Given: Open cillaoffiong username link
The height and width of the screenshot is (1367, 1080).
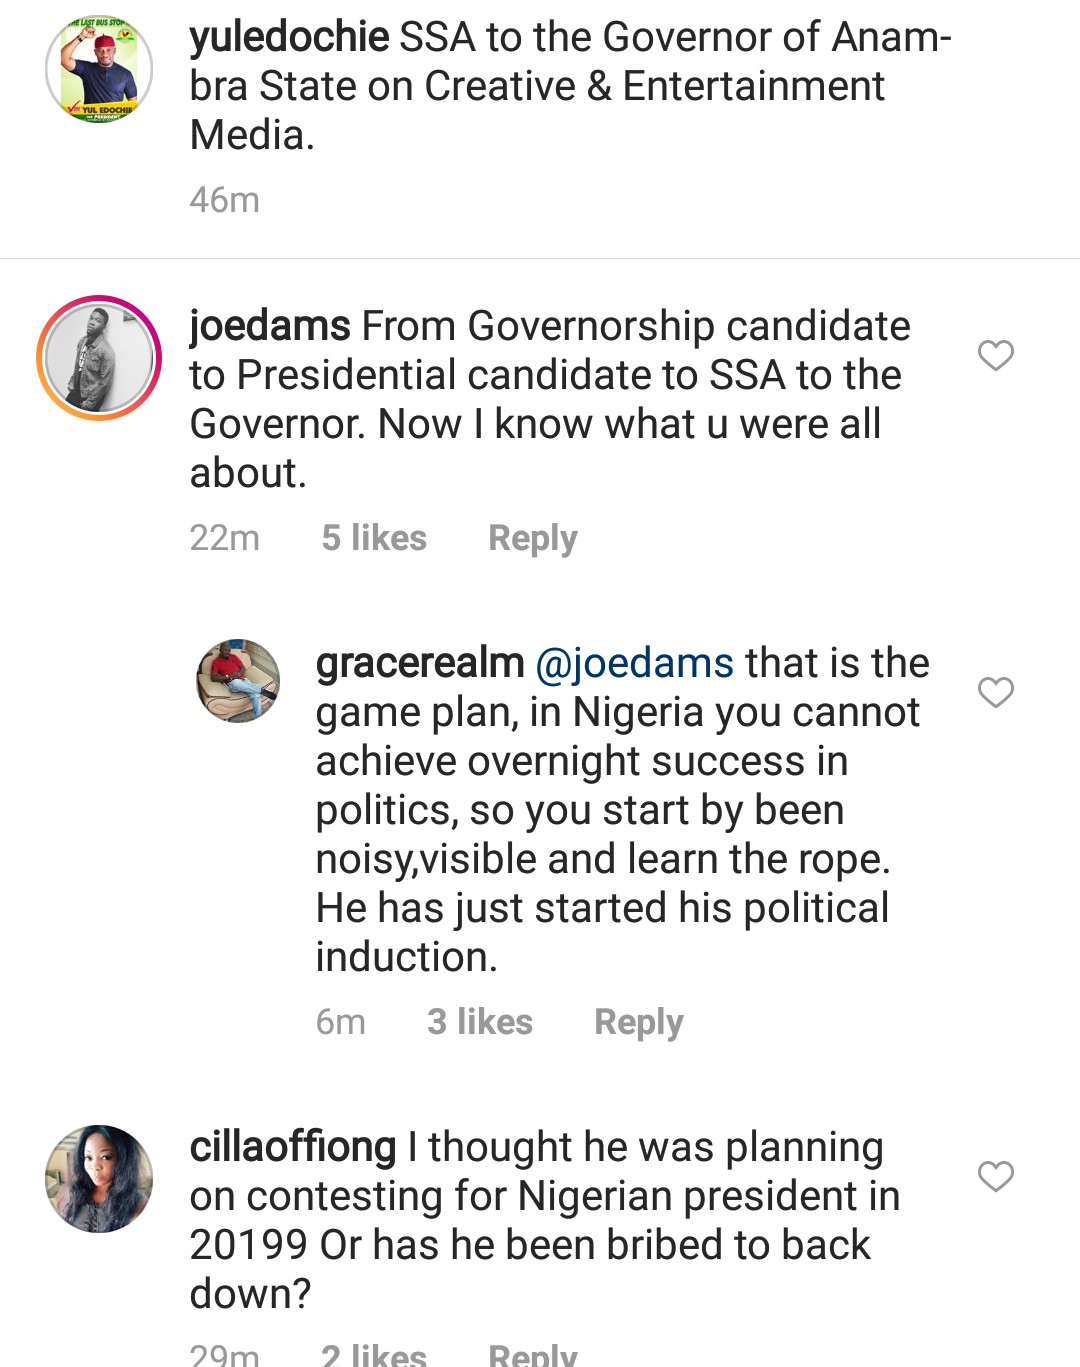Looking at the screenshot, I should [x=293, y=1147].
